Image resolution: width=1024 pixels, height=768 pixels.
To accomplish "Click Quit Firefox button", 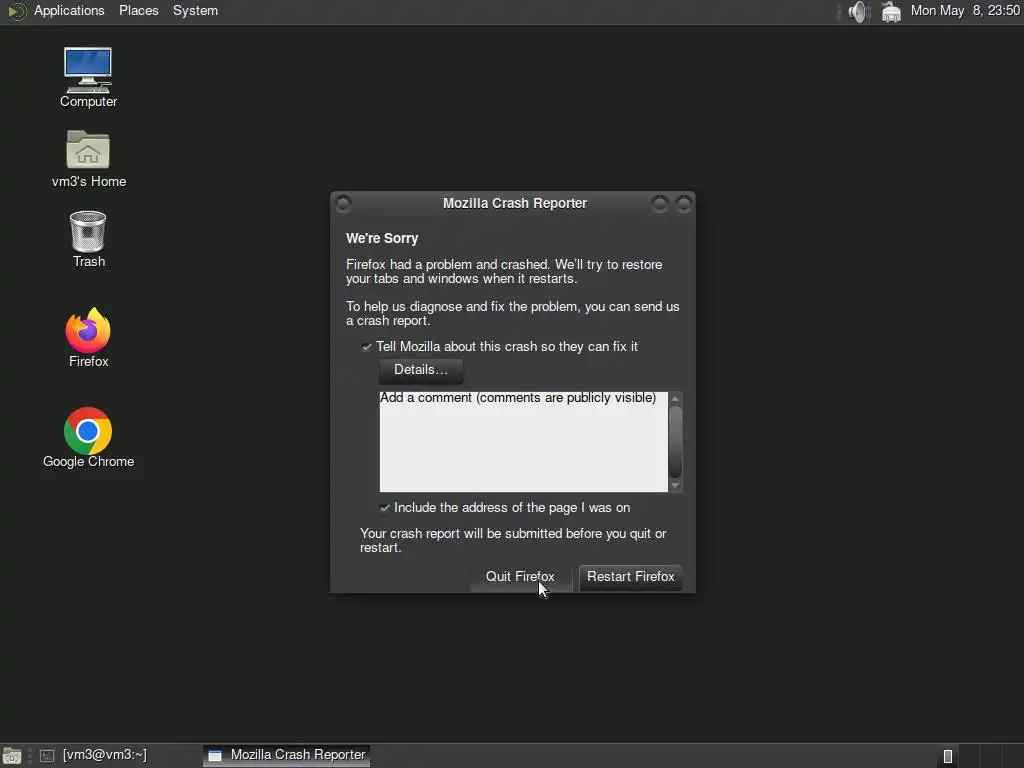I will click(520, 577).
